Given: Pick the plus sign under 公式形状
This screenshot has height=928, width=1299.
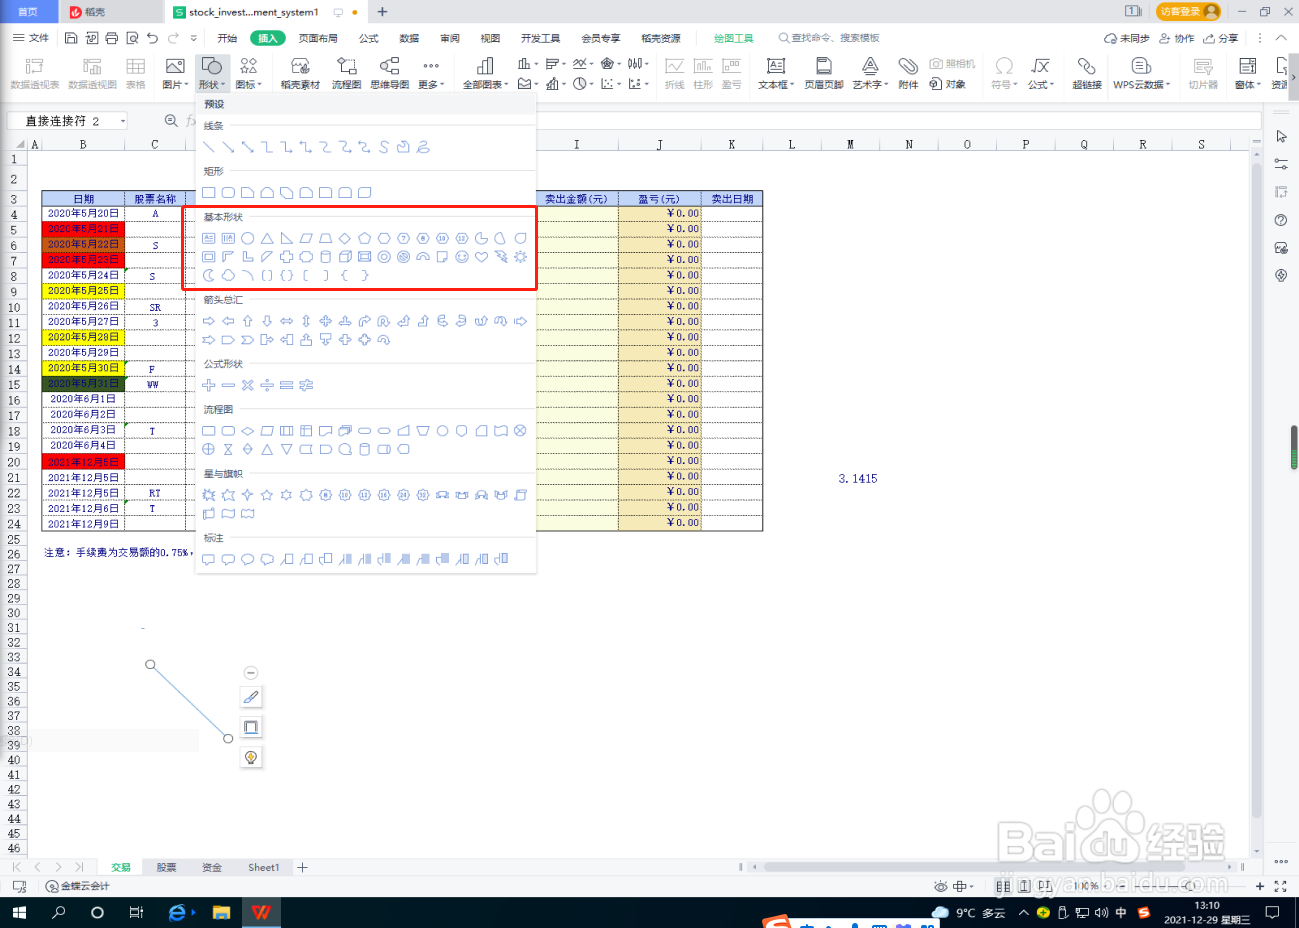Looking at the screenshot, I should point(208,384).
